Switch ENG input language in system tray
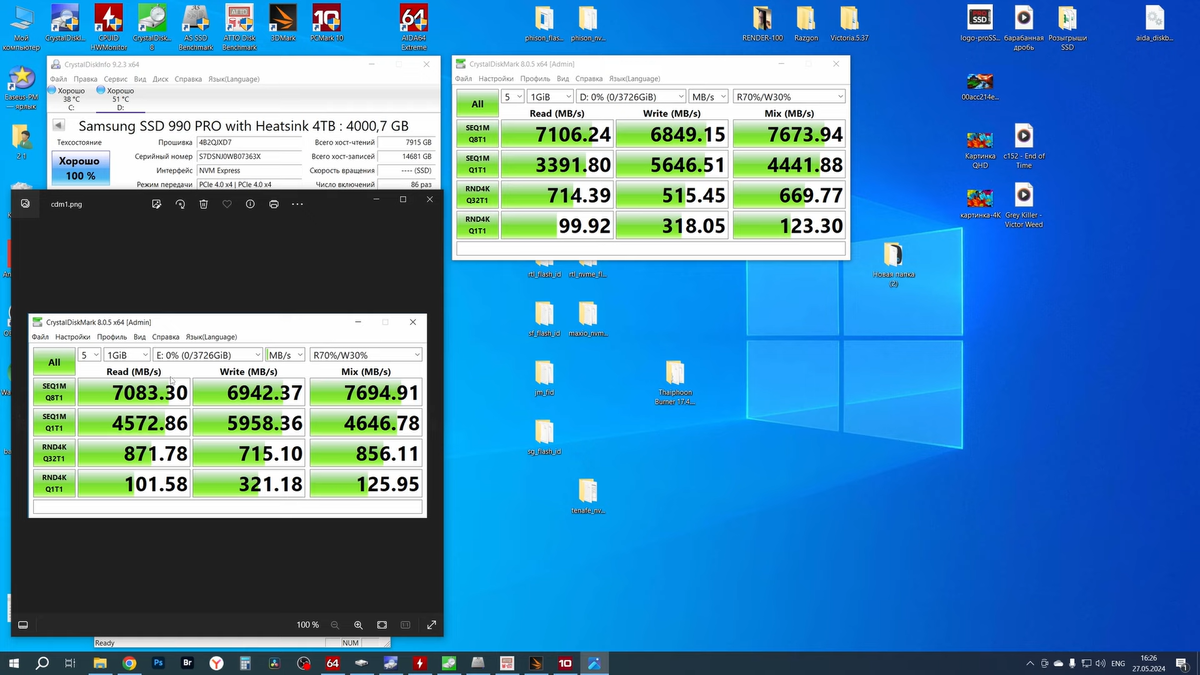The image size is (1200, 675). (x=1118, y=663)
